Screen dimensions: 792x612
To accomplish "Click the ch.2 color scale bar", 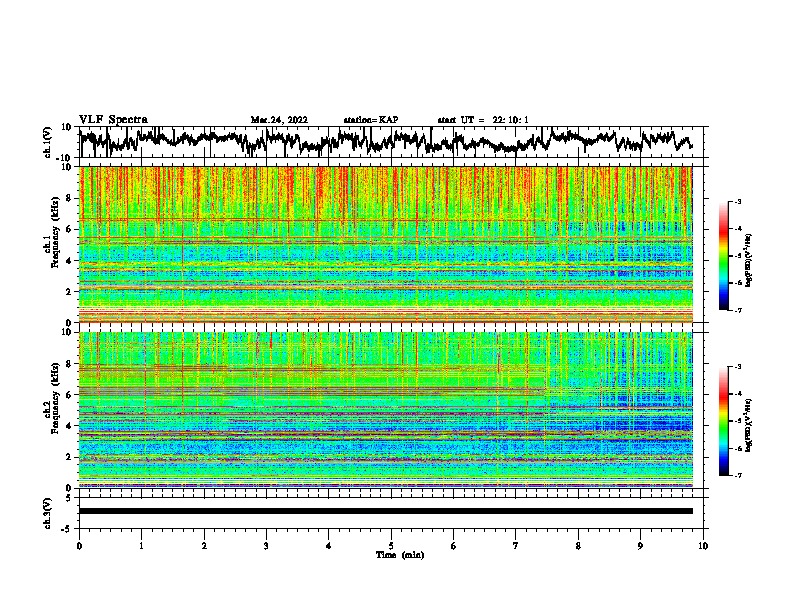I will point(724,421).
